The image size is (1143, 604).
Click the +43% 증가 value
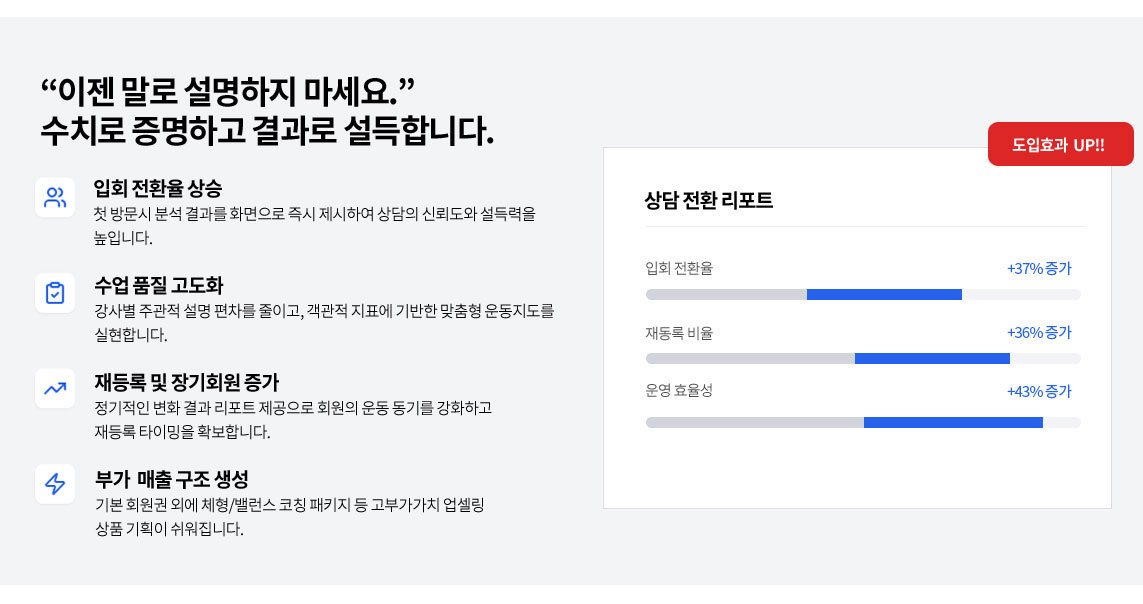pos(1039,391)
